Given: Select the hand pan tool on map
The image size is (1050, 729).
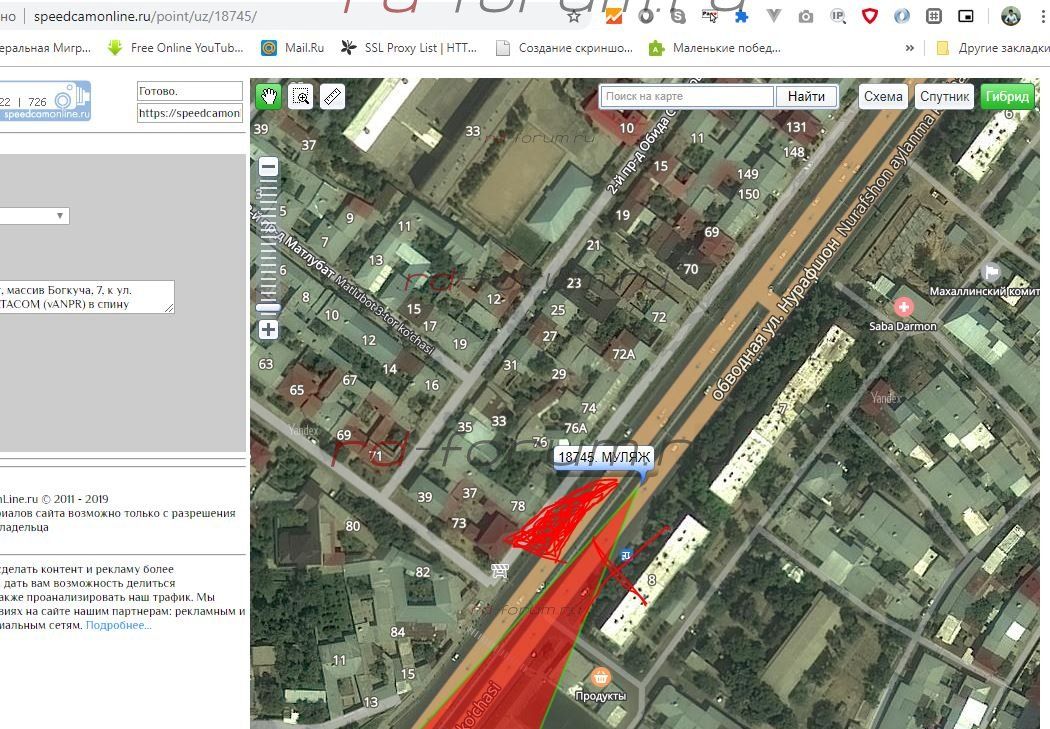Looking at the screenshot, I should 268,96.
